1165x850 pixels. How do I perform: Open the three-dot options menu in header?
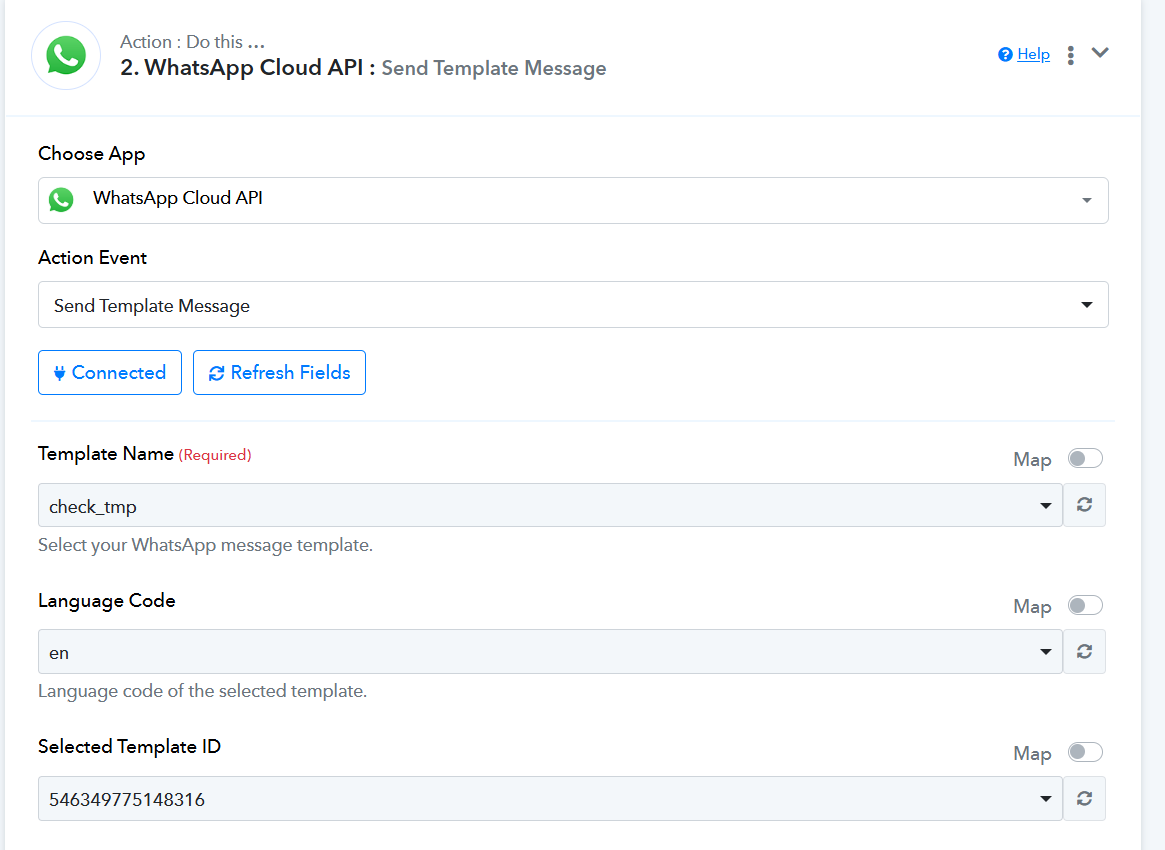coord(1071,55)
